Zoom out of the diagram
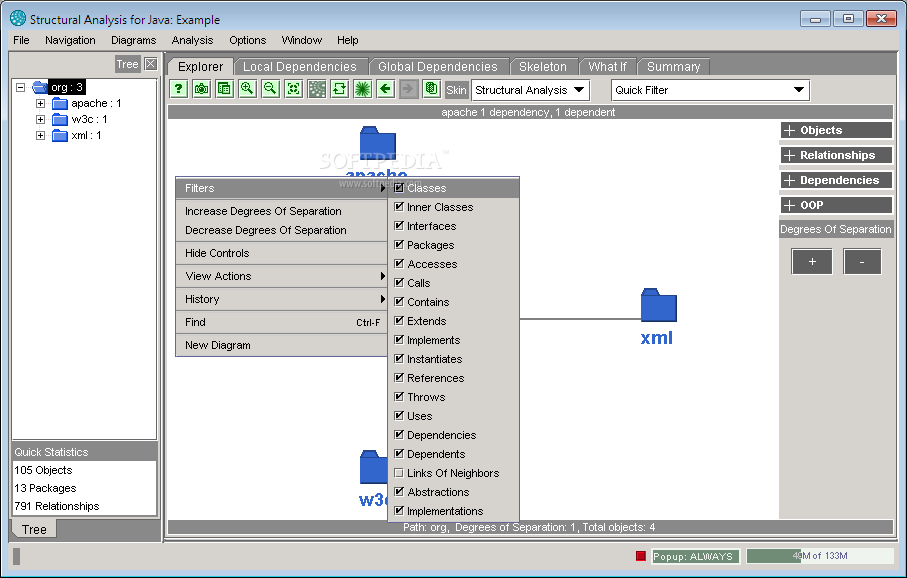This screenshot has height=578, width=907. 270,89
